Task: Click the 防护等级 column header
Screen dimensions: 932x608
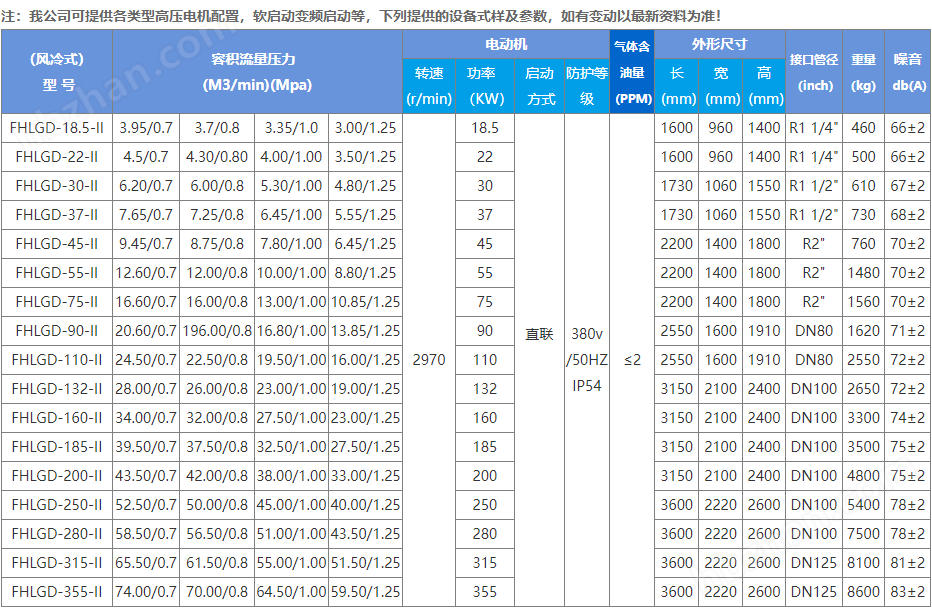Action: point(587,86)
